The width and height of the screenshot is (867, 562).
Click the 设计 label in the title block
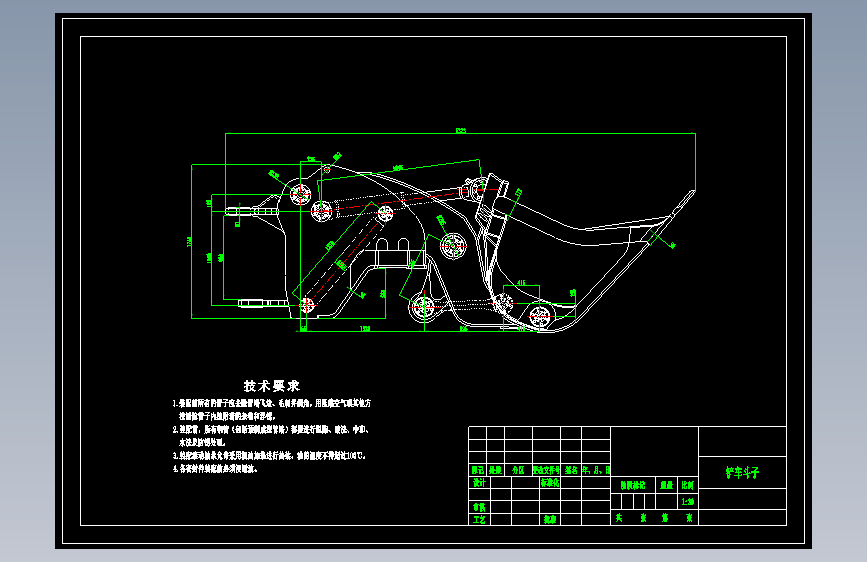coord(479,482)
